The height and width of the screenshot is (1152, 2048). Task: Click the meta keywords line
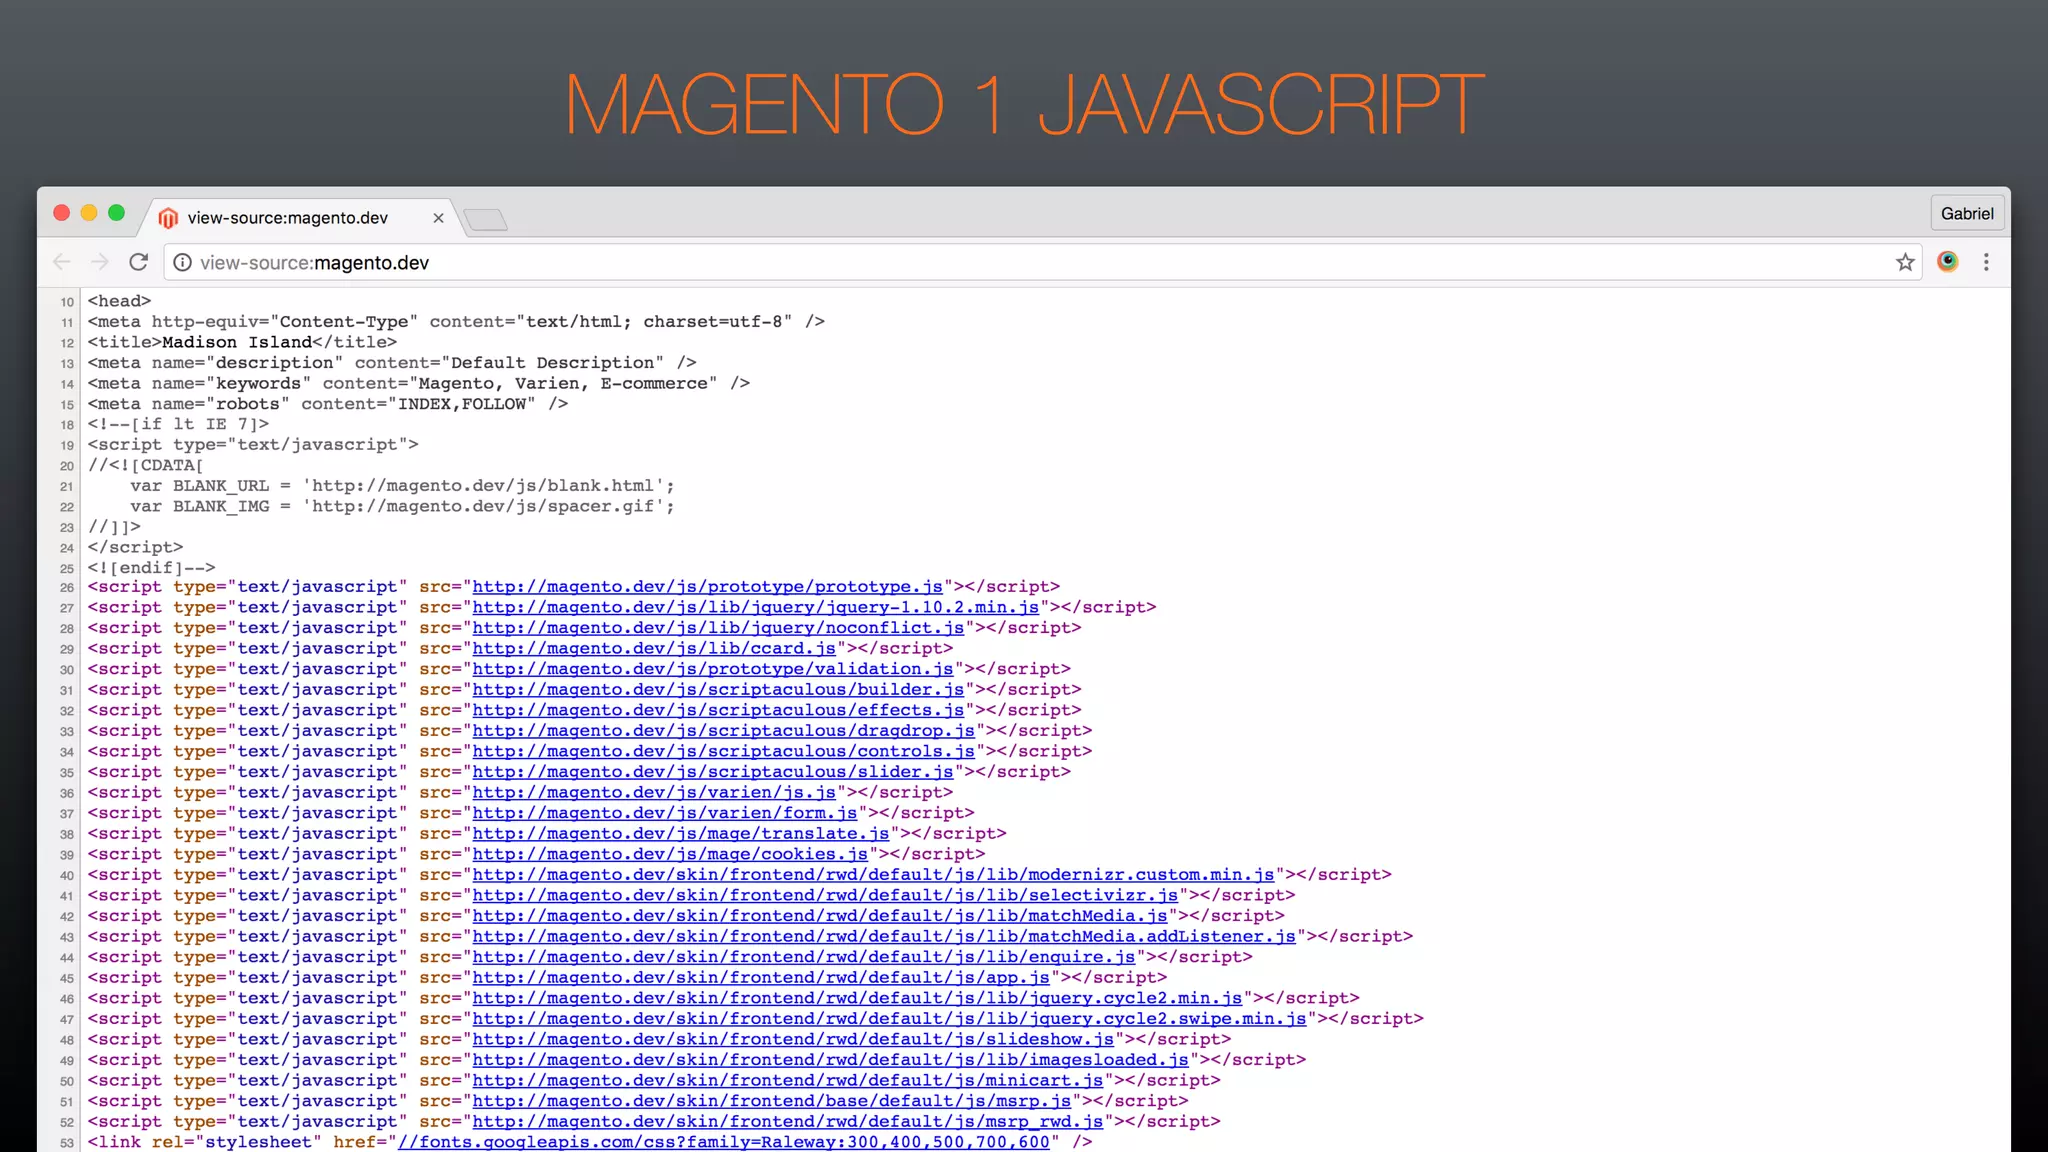click(418, 383)
